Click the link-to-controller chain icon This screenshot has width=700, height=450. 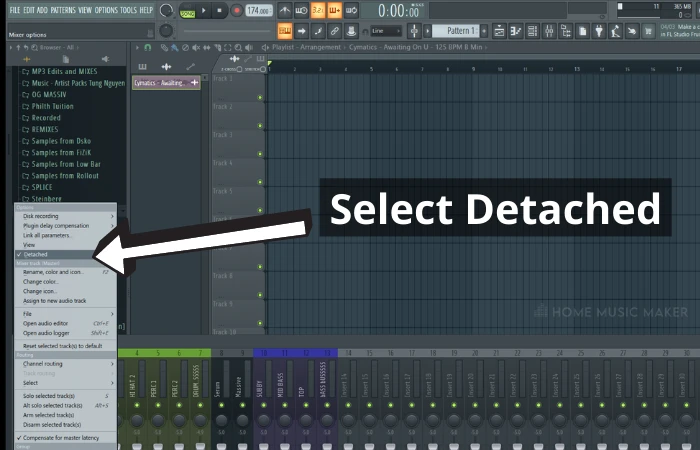point(334,31)
